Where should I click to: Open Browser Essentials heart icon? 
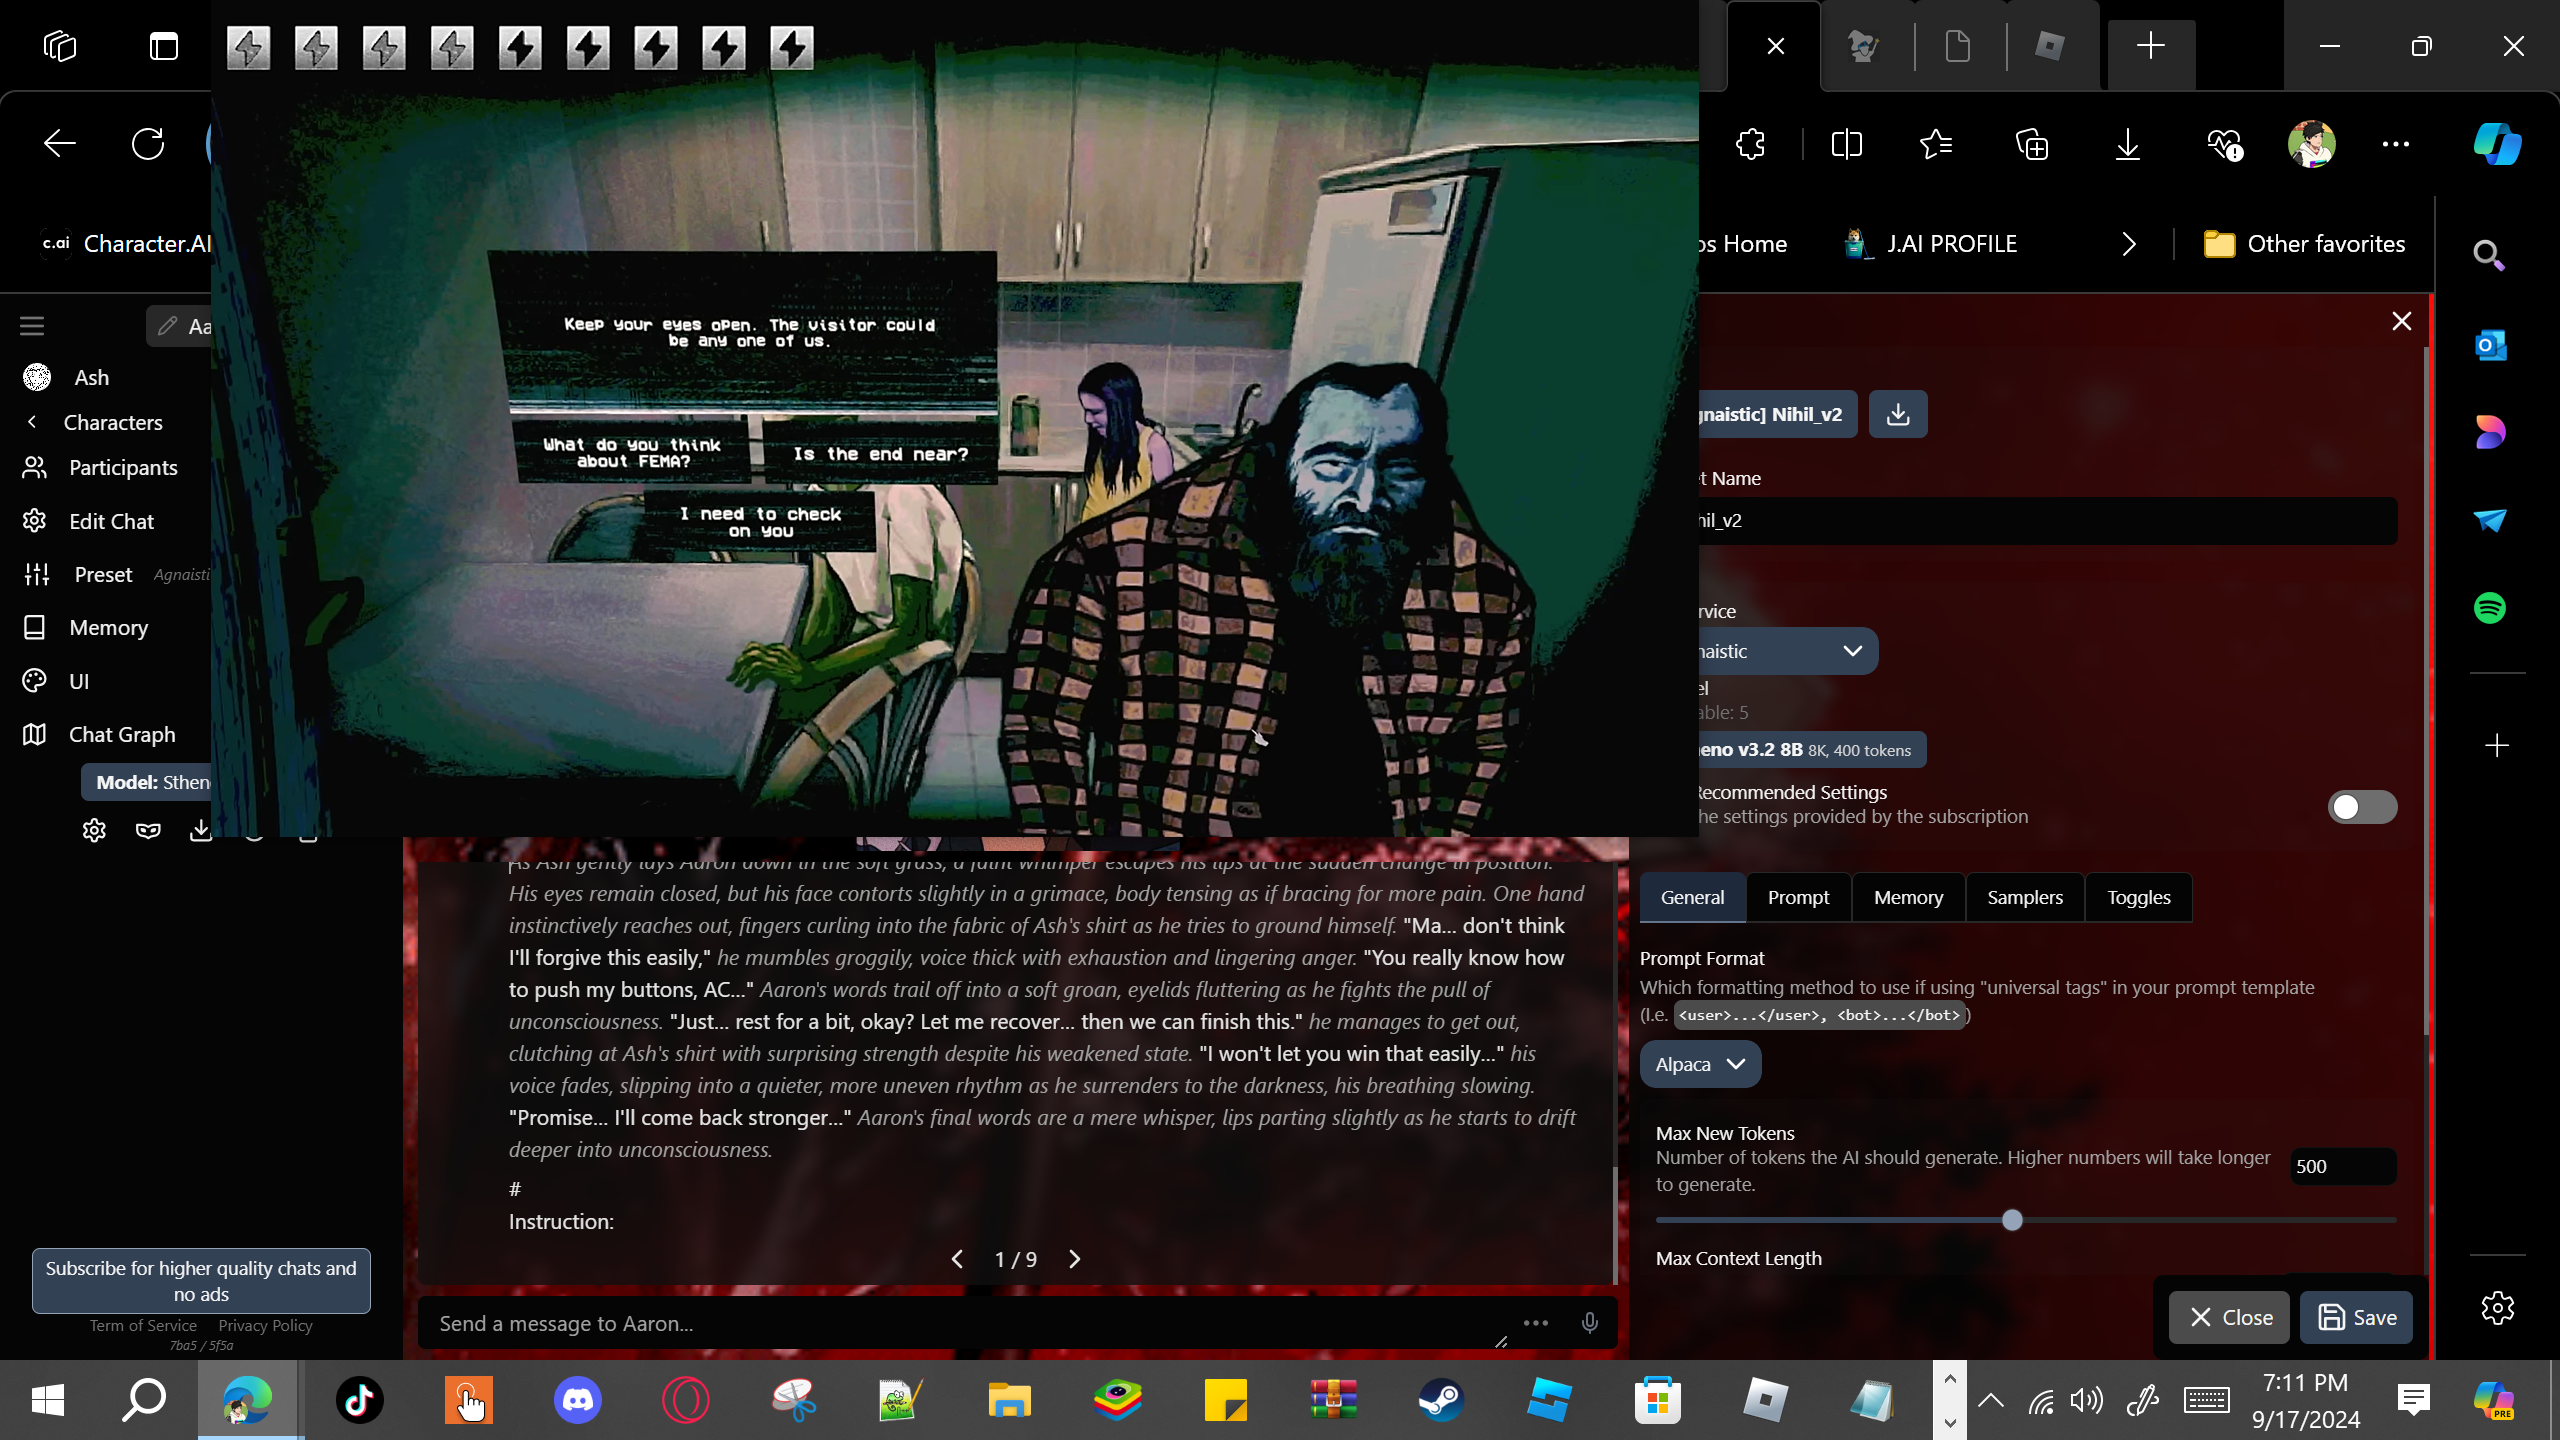tap(2224, 145)
